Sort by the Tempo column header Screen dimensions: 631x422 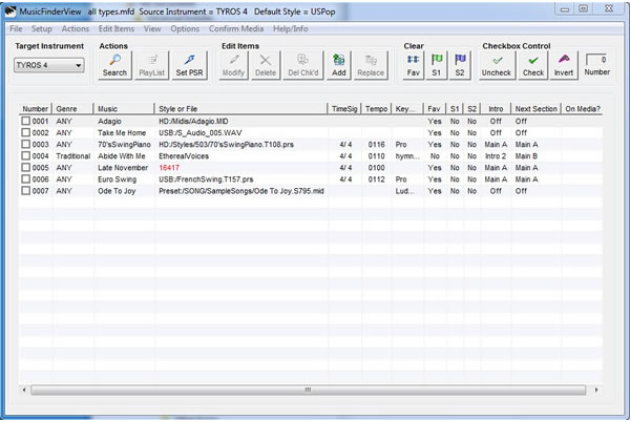376,108
